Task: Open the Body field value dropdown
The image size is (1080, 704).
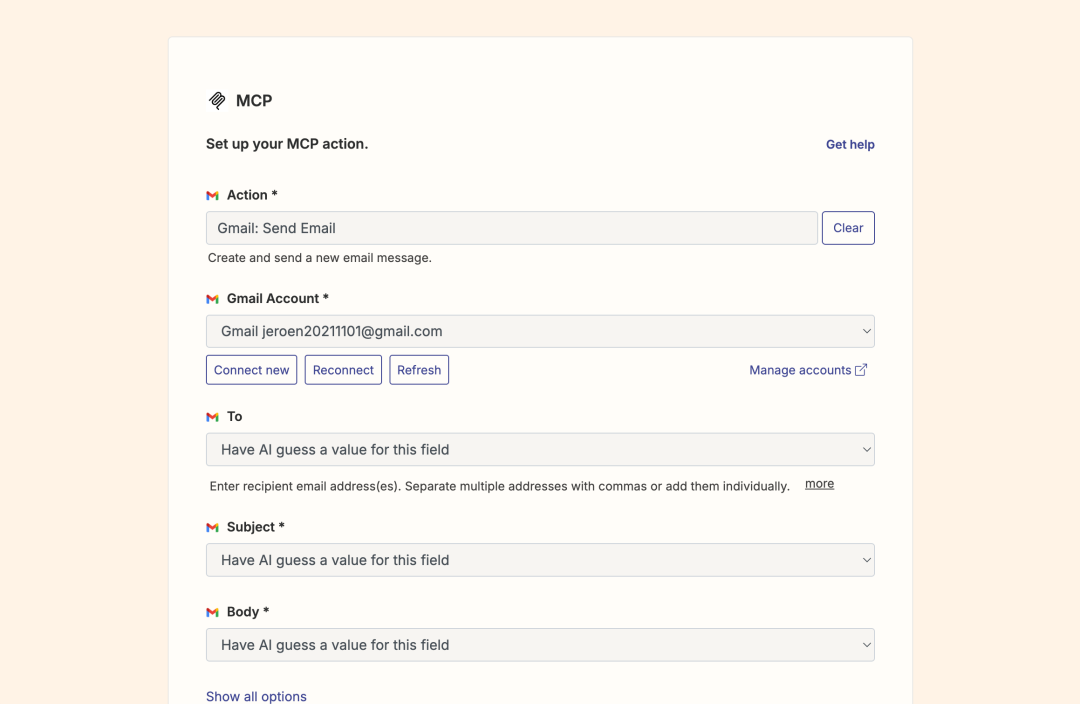Action: [540, 645]
